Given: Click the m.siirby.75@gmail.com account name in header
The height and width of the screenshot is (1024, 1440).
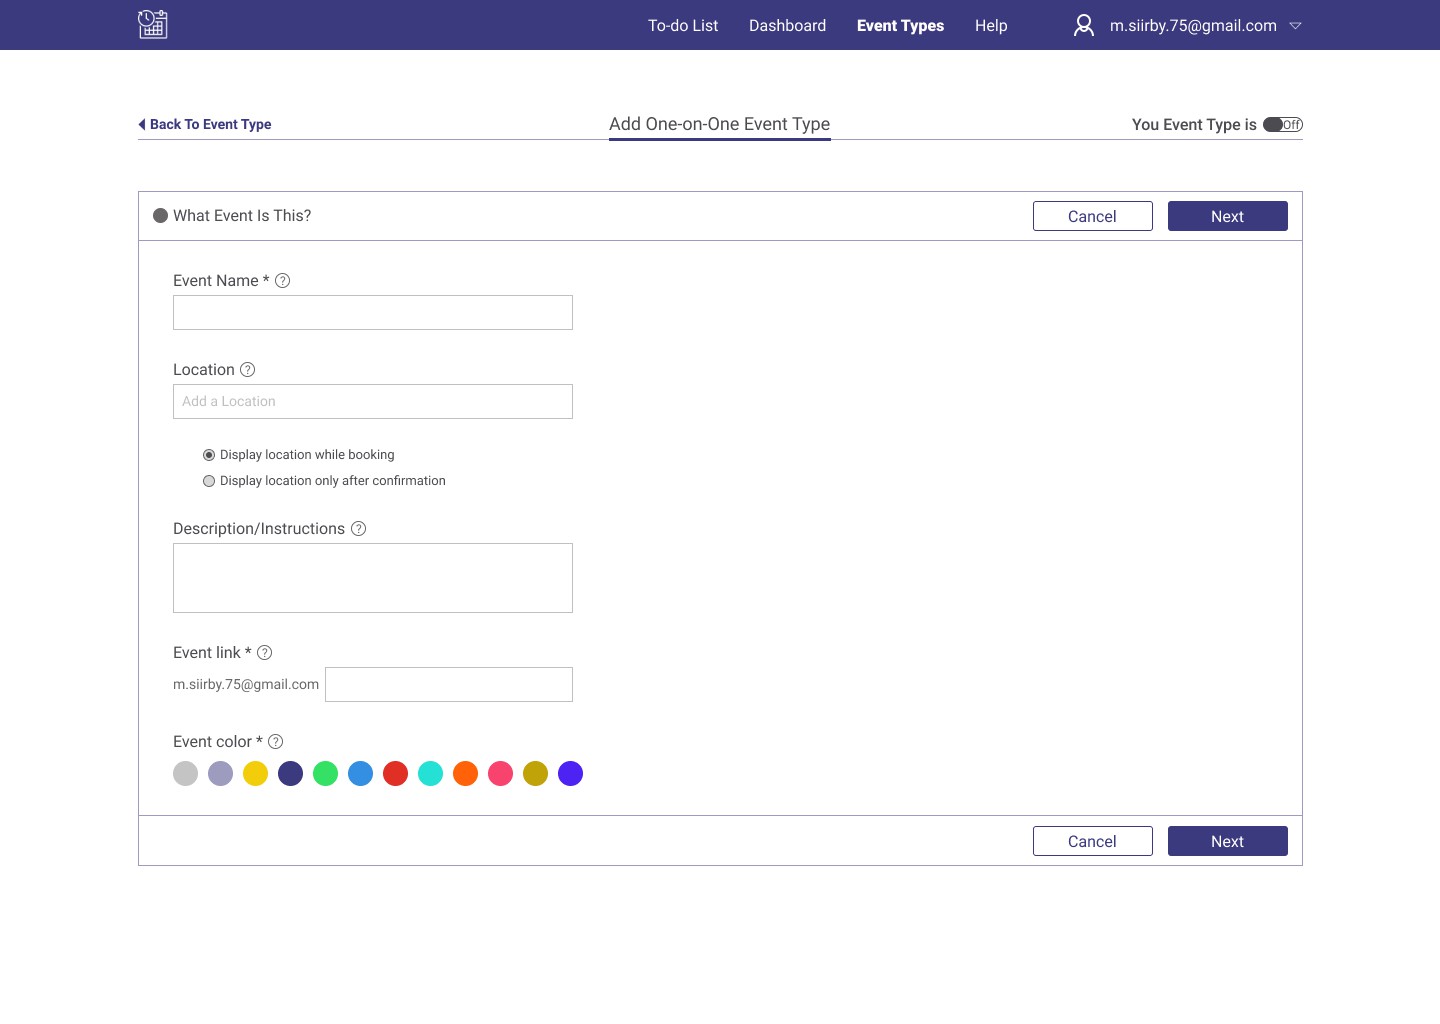Looking at the screenshot, I should point(1193,26).
